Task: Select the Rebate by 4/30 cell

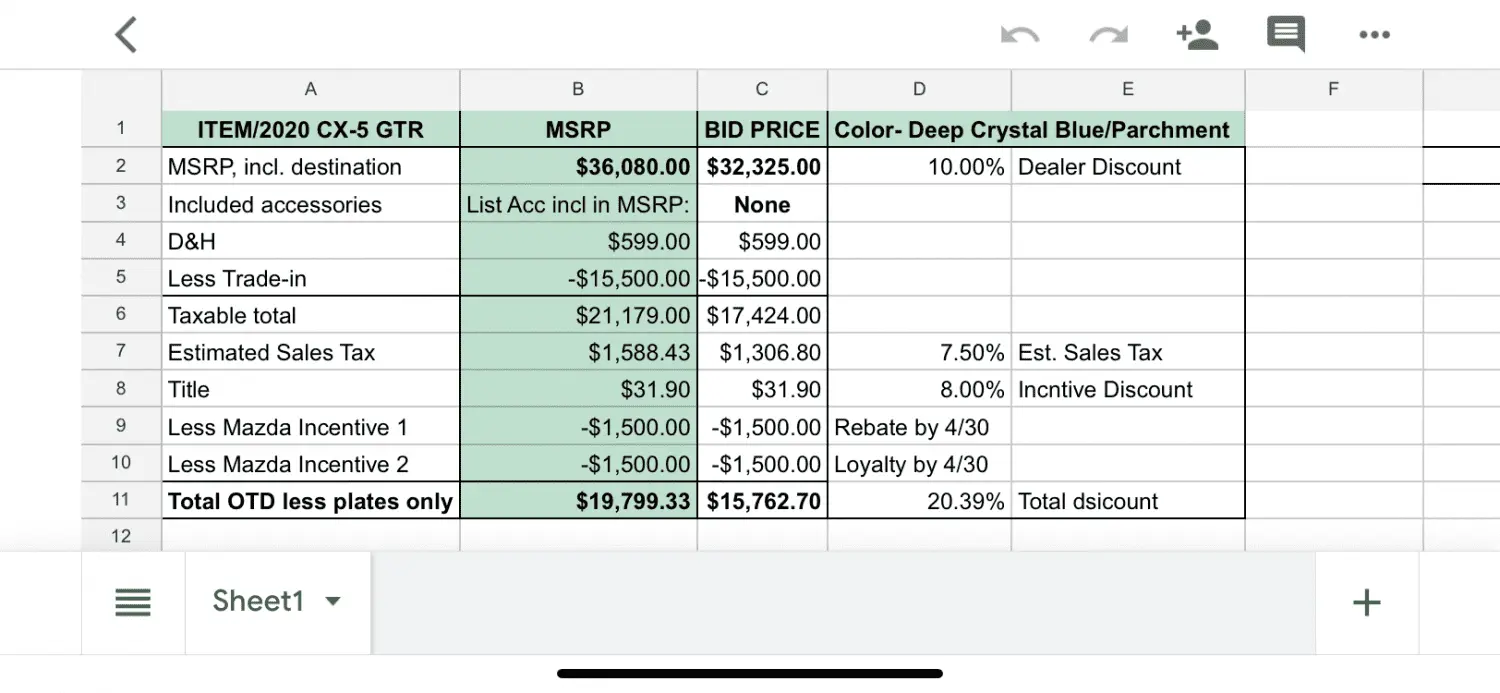Action: pos(919,427)
